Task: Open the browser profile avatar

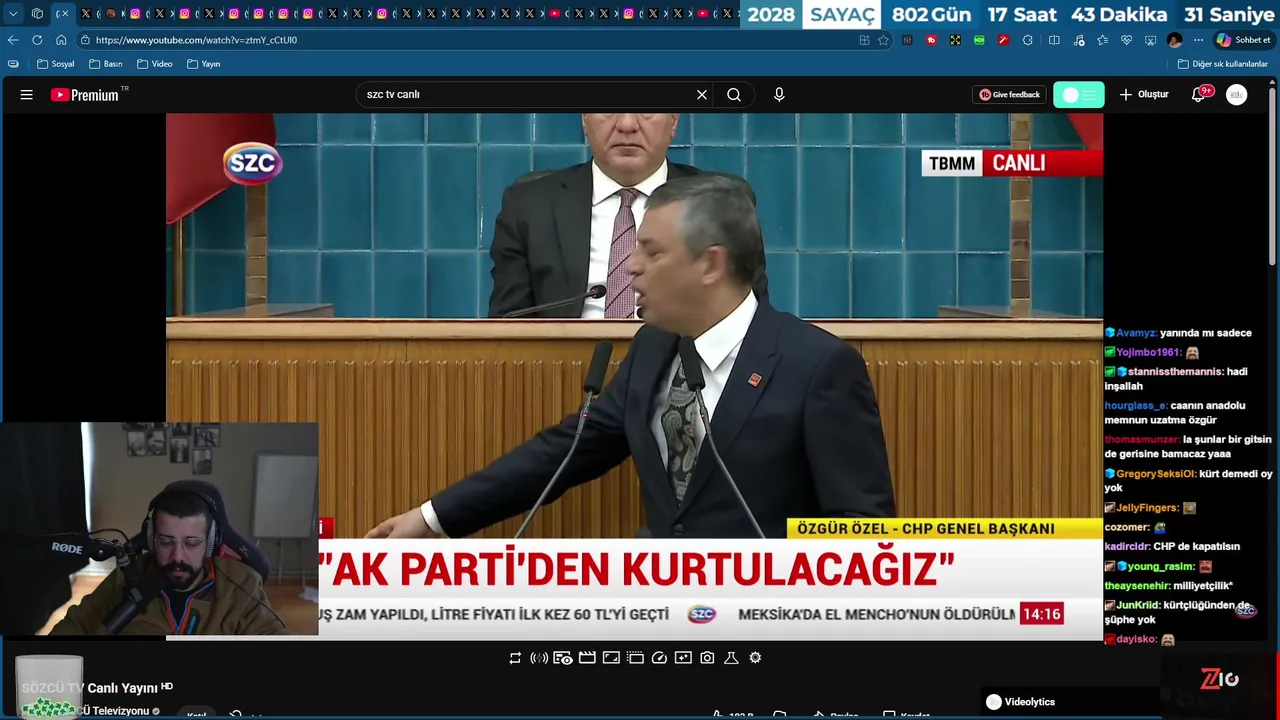Action: (1174, 40)
